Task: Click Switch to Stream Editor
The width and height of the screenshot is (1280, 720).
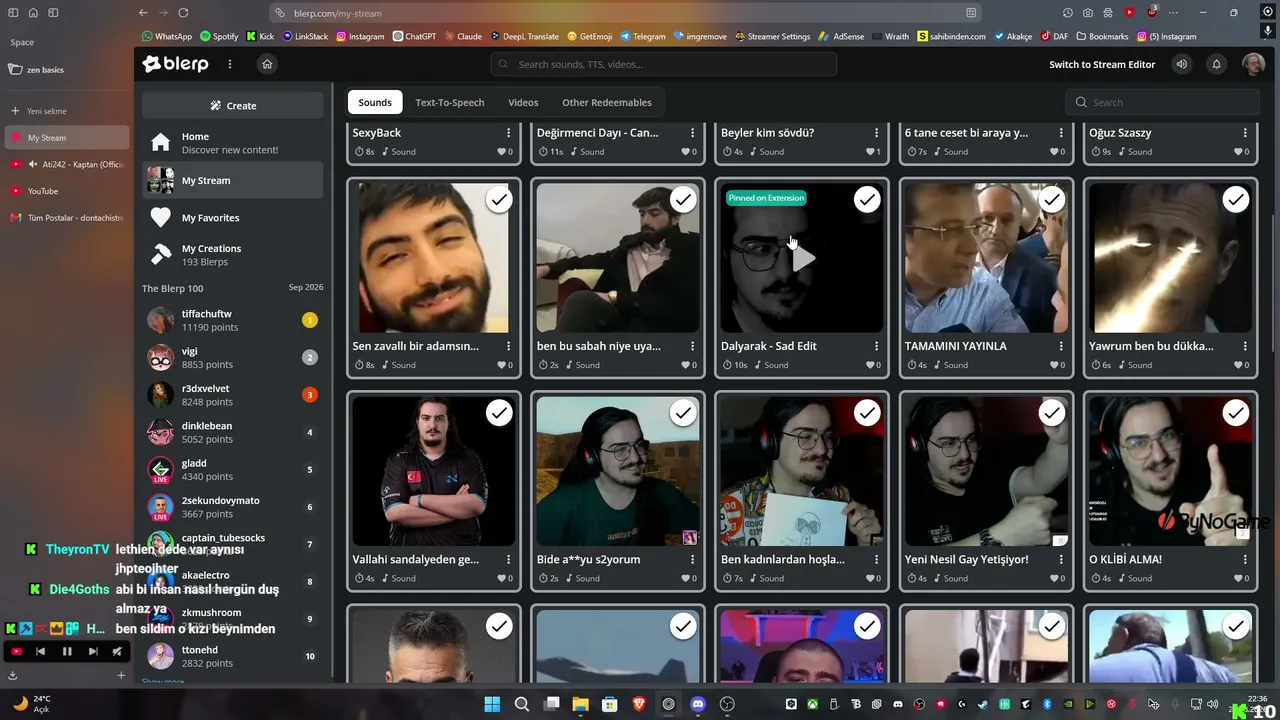Action: [x=1102, y=64]
